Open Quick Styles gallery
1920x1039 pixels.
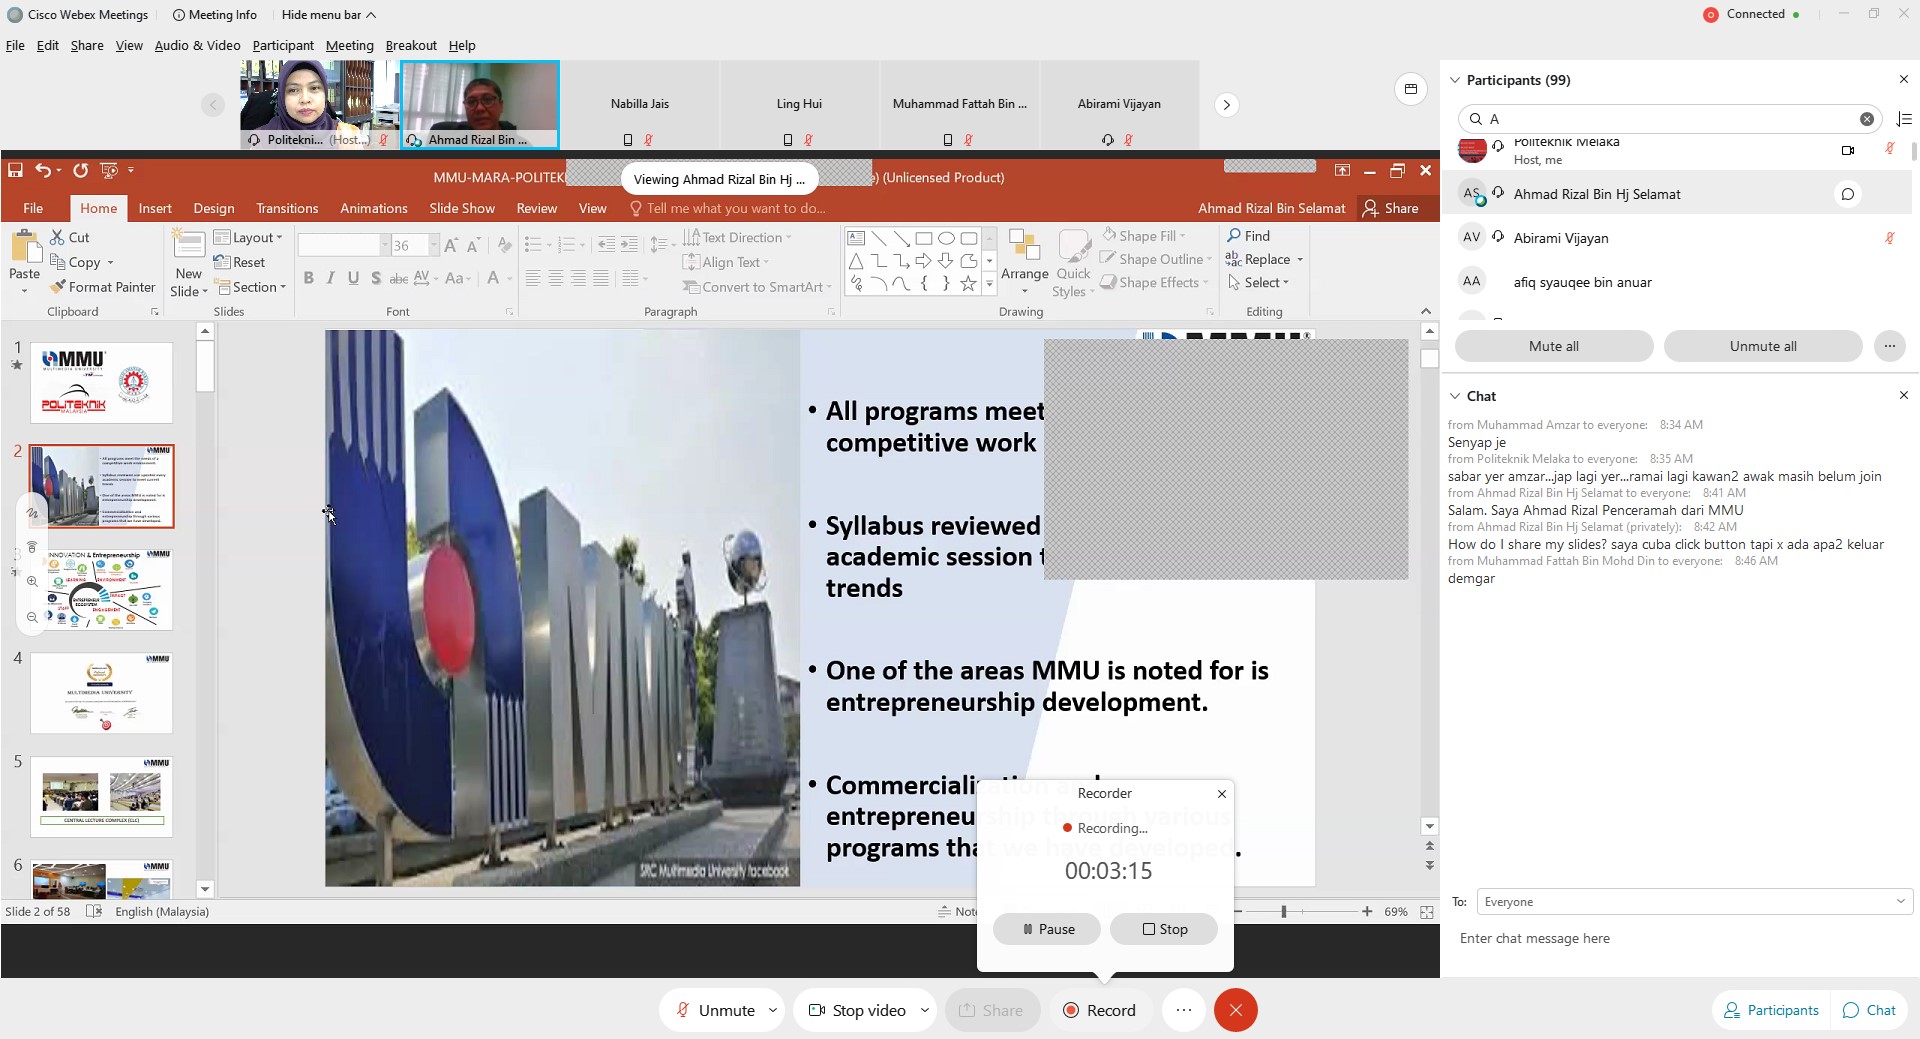tap(1073, 263)
